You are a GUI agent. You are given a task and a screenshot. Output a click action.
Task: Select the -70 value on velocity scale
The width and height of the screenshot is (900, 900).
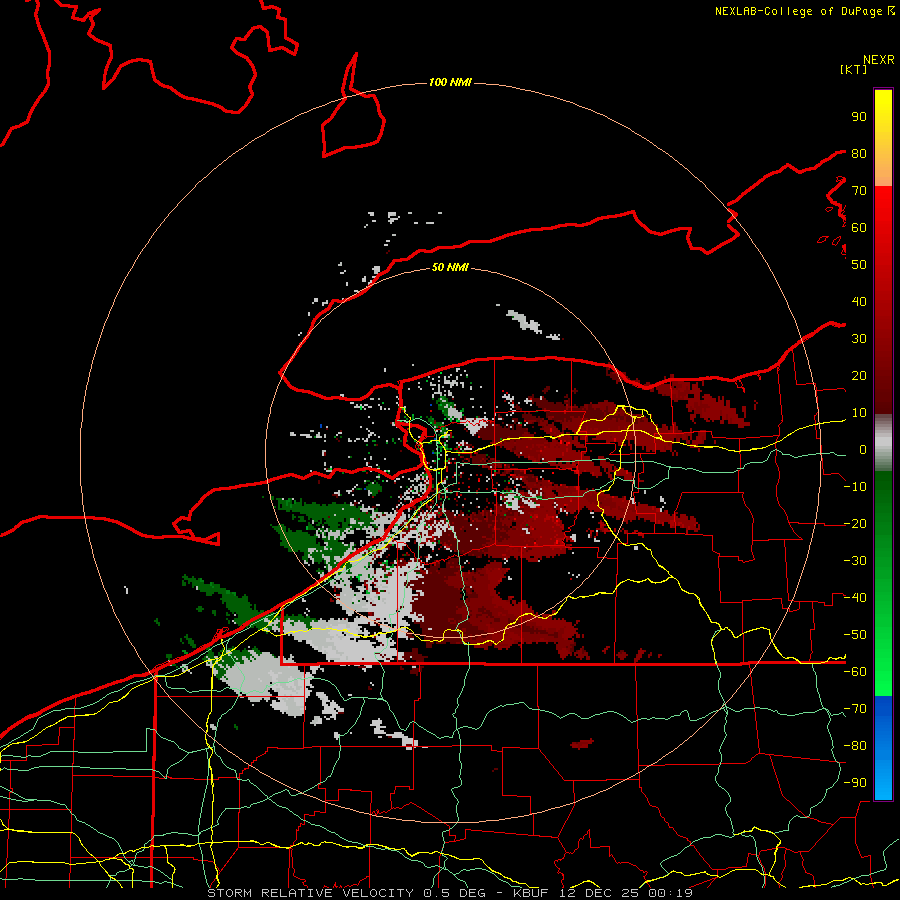(855, 709)
